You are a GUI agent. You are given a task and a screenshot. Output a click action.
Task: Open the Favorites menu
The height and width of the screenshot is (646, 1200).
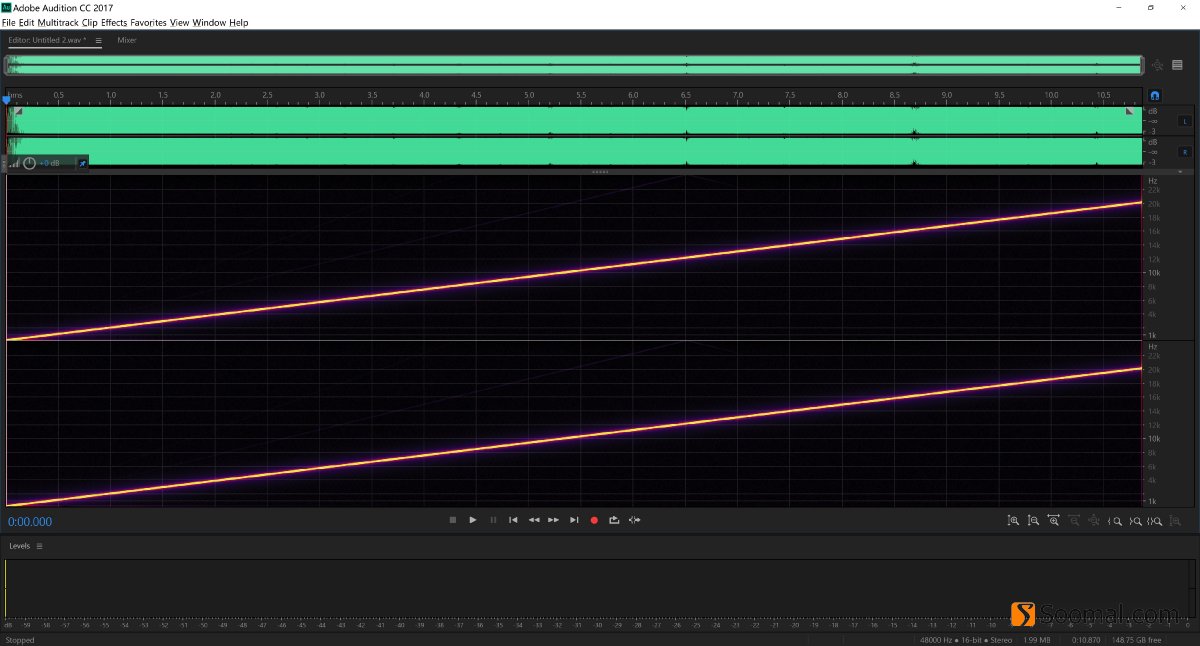[149, 22]
